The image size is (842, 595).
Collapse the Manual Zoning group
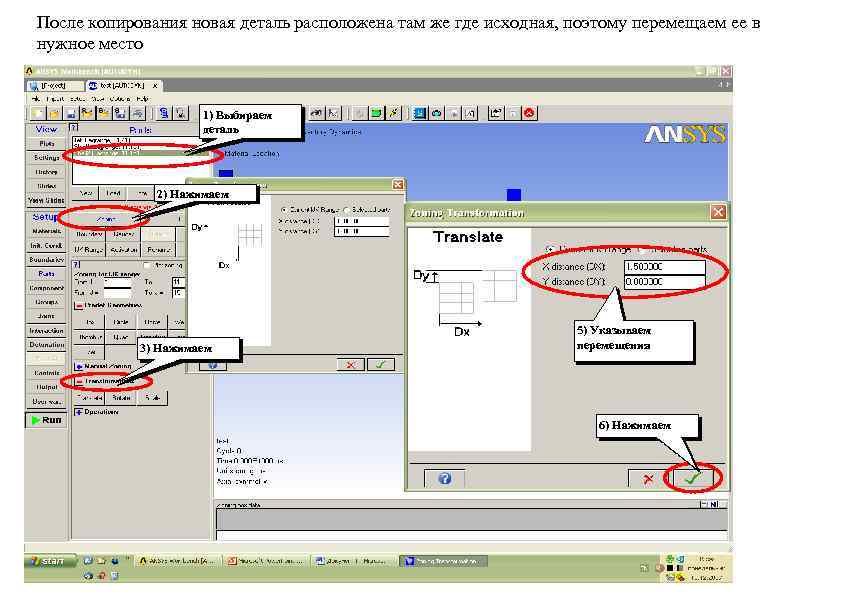click(77, 365)
